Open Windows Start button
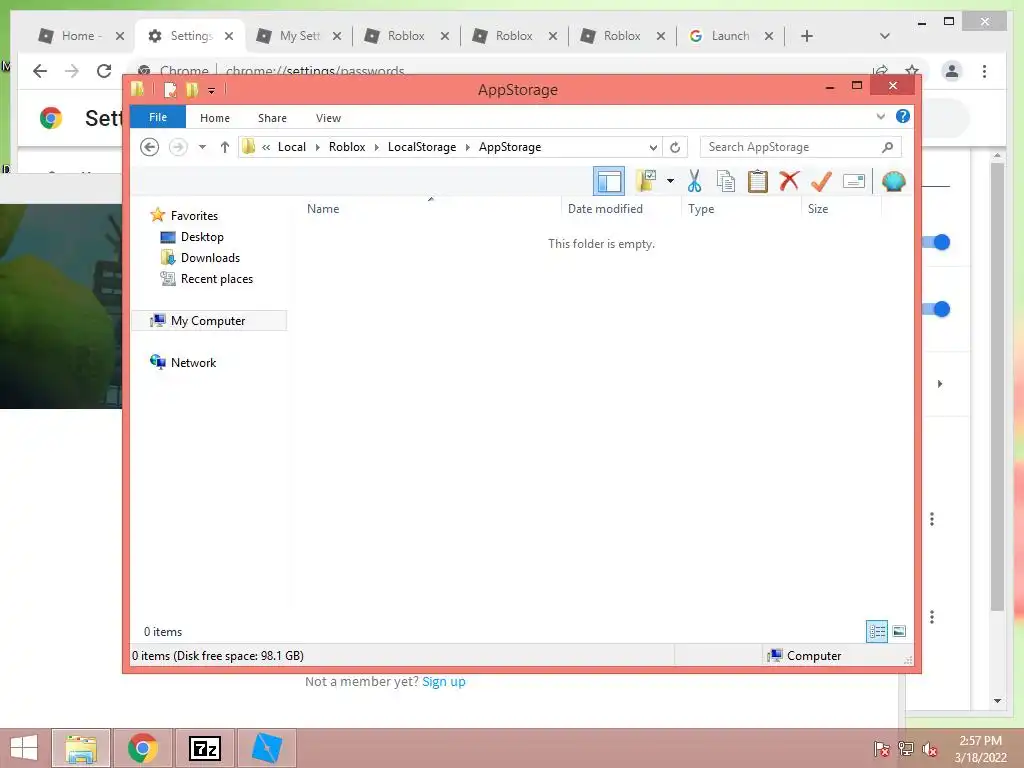 (x=24, y=748)
